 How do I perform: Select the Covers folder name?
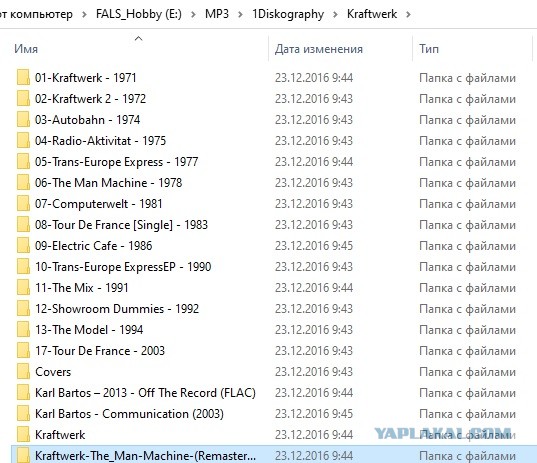pyautogui.click(x=53, y=372)
